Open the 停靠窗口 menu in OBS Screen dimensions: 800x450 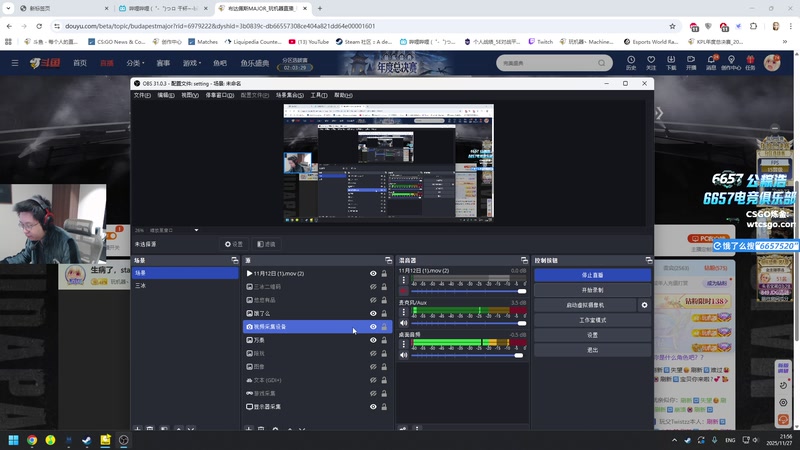(220, 95)
